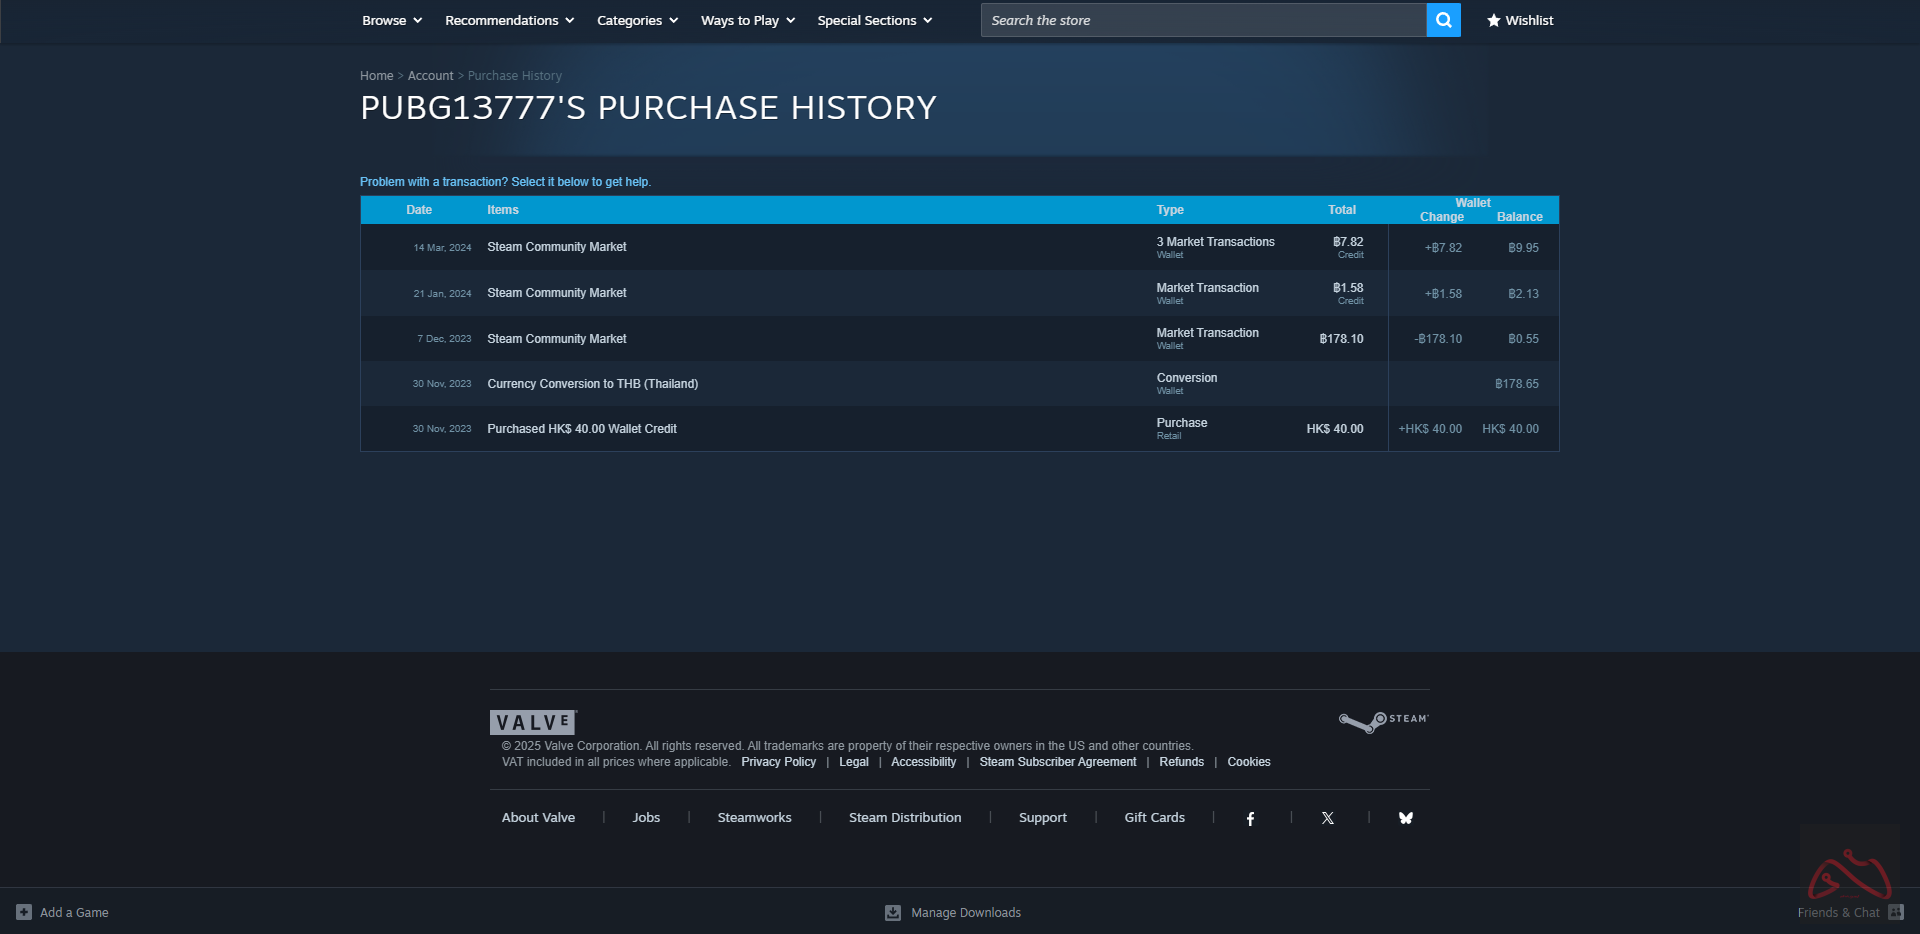The image size is (1920, 934).
Task: Open the Purchased HK$ 40.00 Wallet Credit entry
Action: point(582,429)
